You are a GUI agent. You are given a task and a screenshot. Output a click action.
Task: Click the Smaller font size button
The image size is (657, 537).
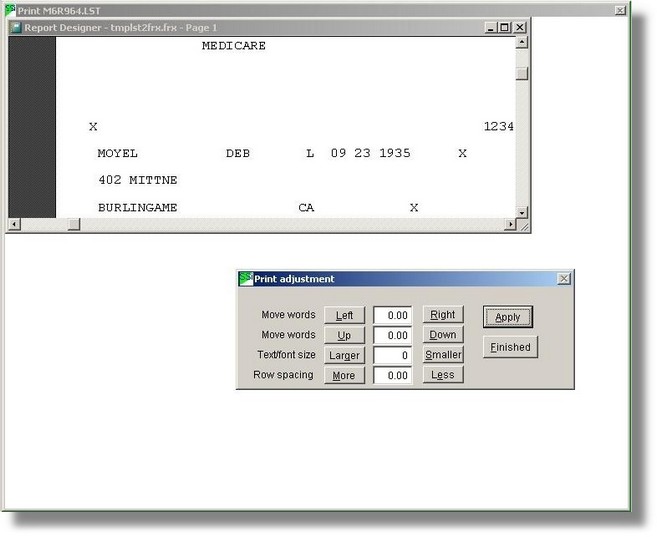(x=443, y=354)
